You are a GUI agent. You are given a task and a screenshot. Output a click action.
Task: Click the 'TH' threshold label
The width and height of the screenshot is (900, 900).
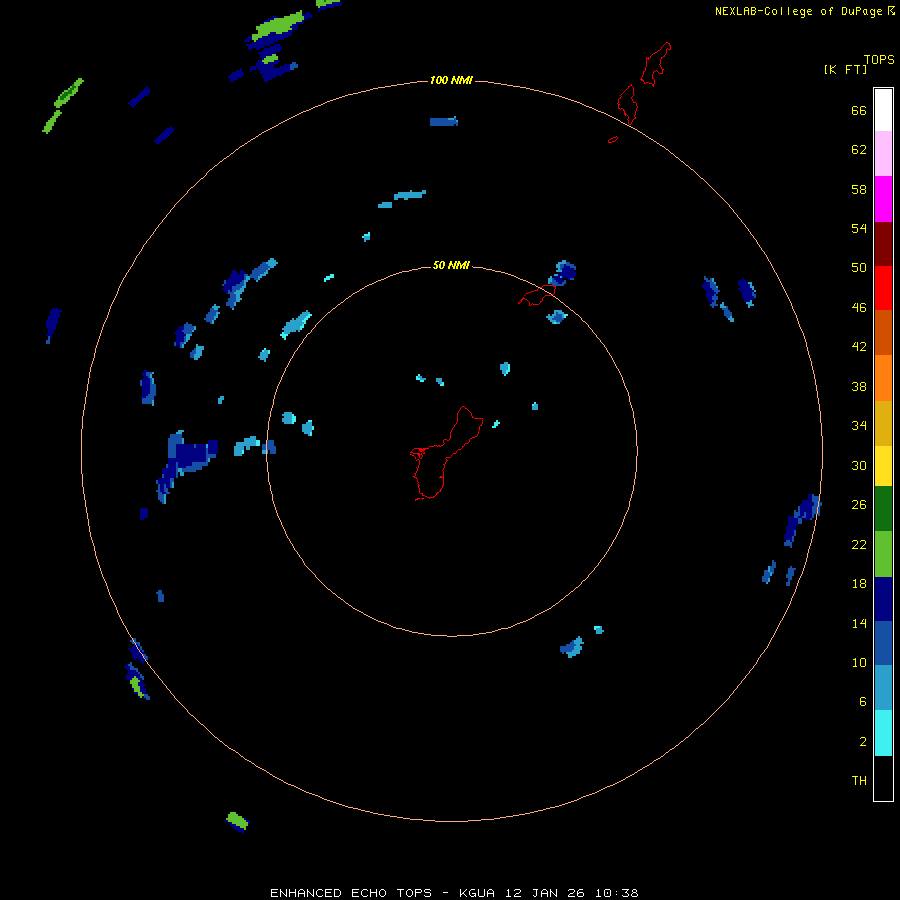(859, 781)
